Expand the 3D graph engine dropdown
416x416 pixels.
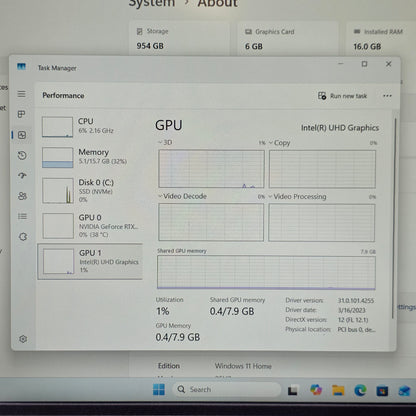pyautogui.click(x=165, y=143)
